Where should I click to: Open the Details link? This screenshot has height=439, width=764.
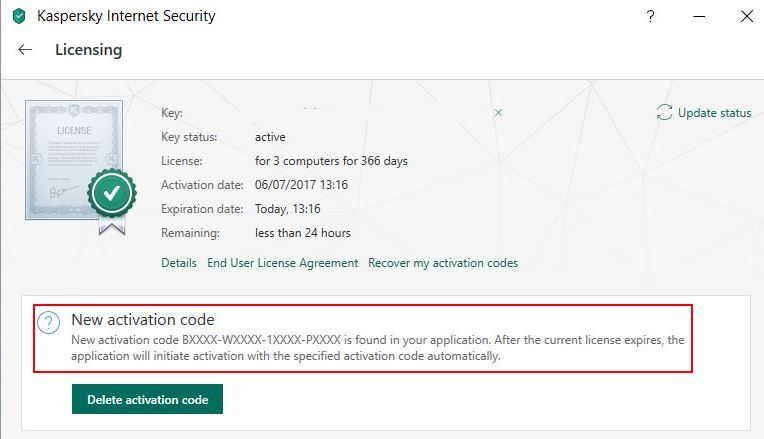[179, 263]
